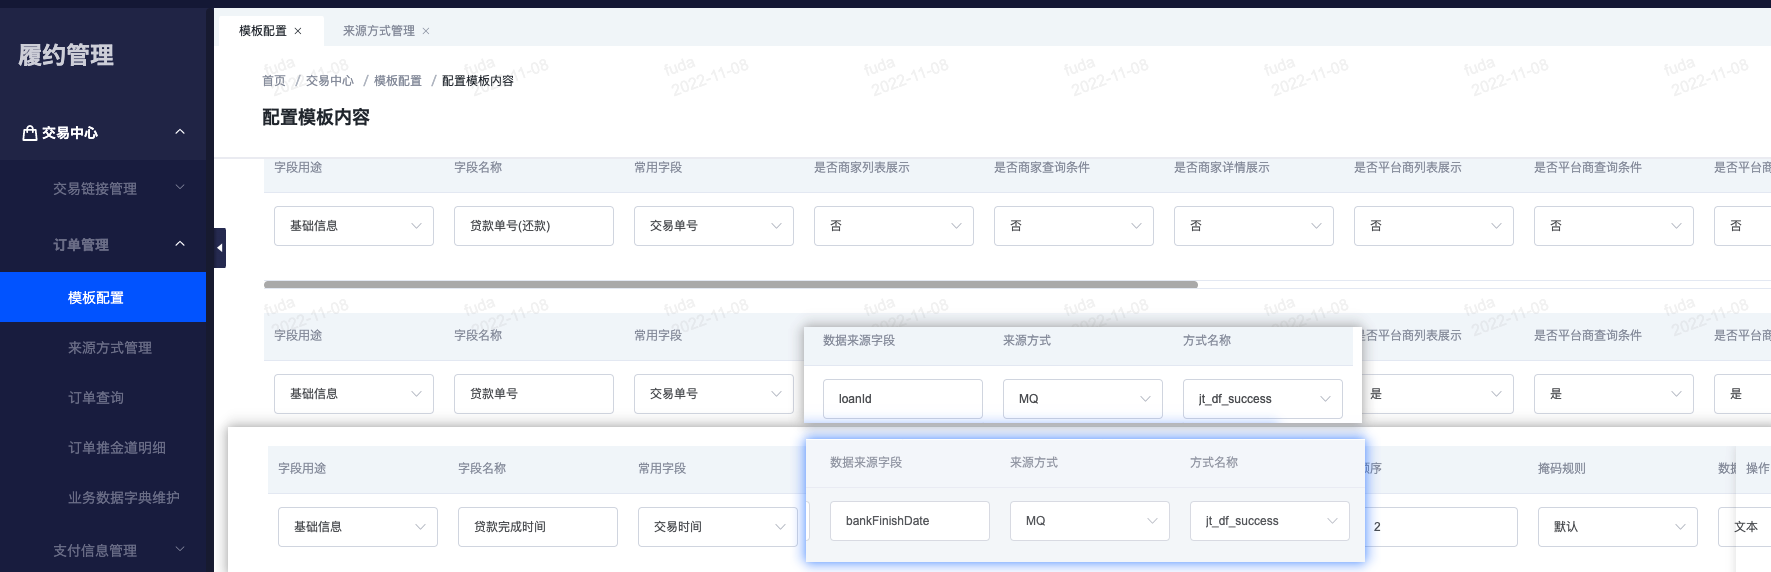Click the 文本 field in last row

(1744, 527)
